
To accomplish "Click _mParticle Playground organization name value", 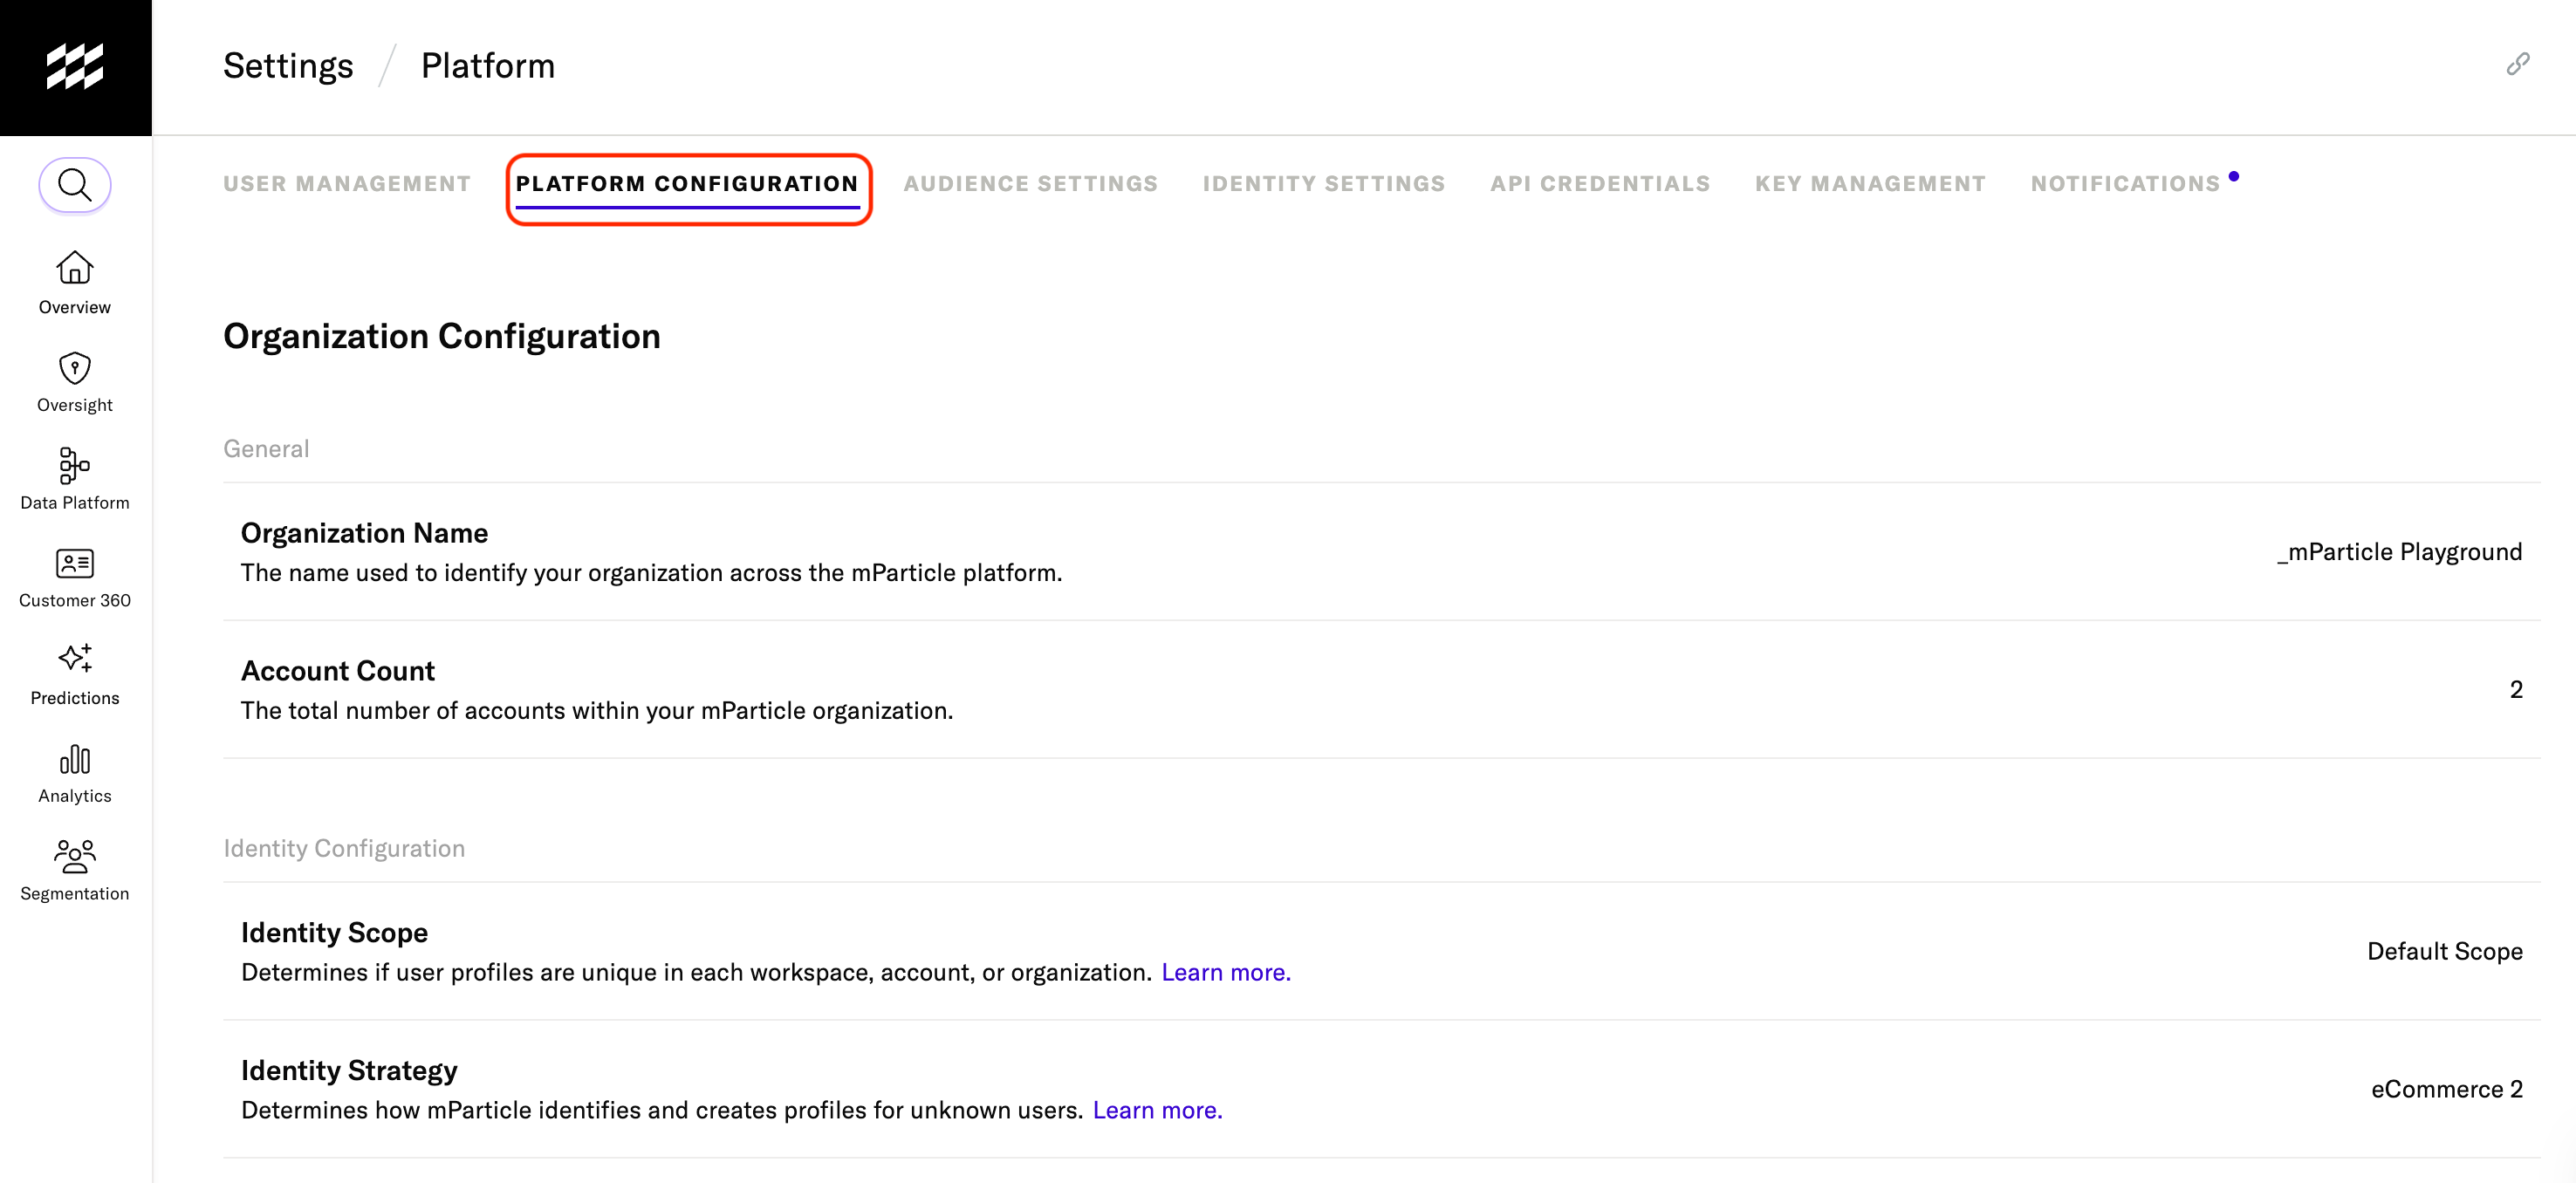I will [2399, 552].
